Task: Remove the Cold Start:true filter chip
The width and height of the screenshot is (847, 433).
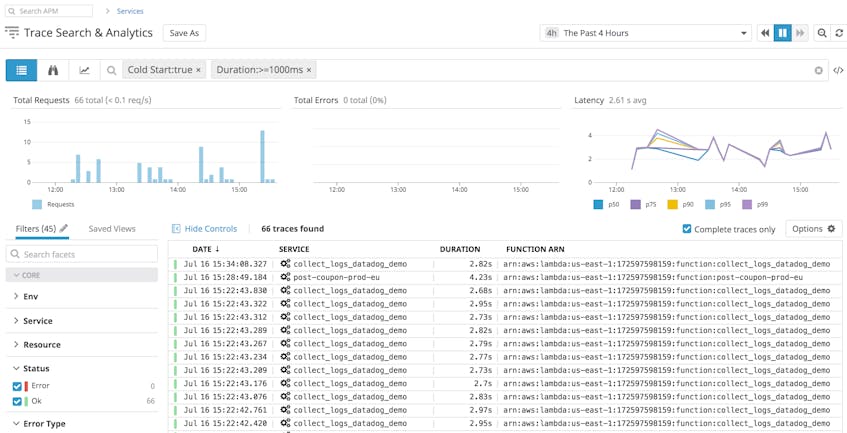Action: [x=198, y=70]
